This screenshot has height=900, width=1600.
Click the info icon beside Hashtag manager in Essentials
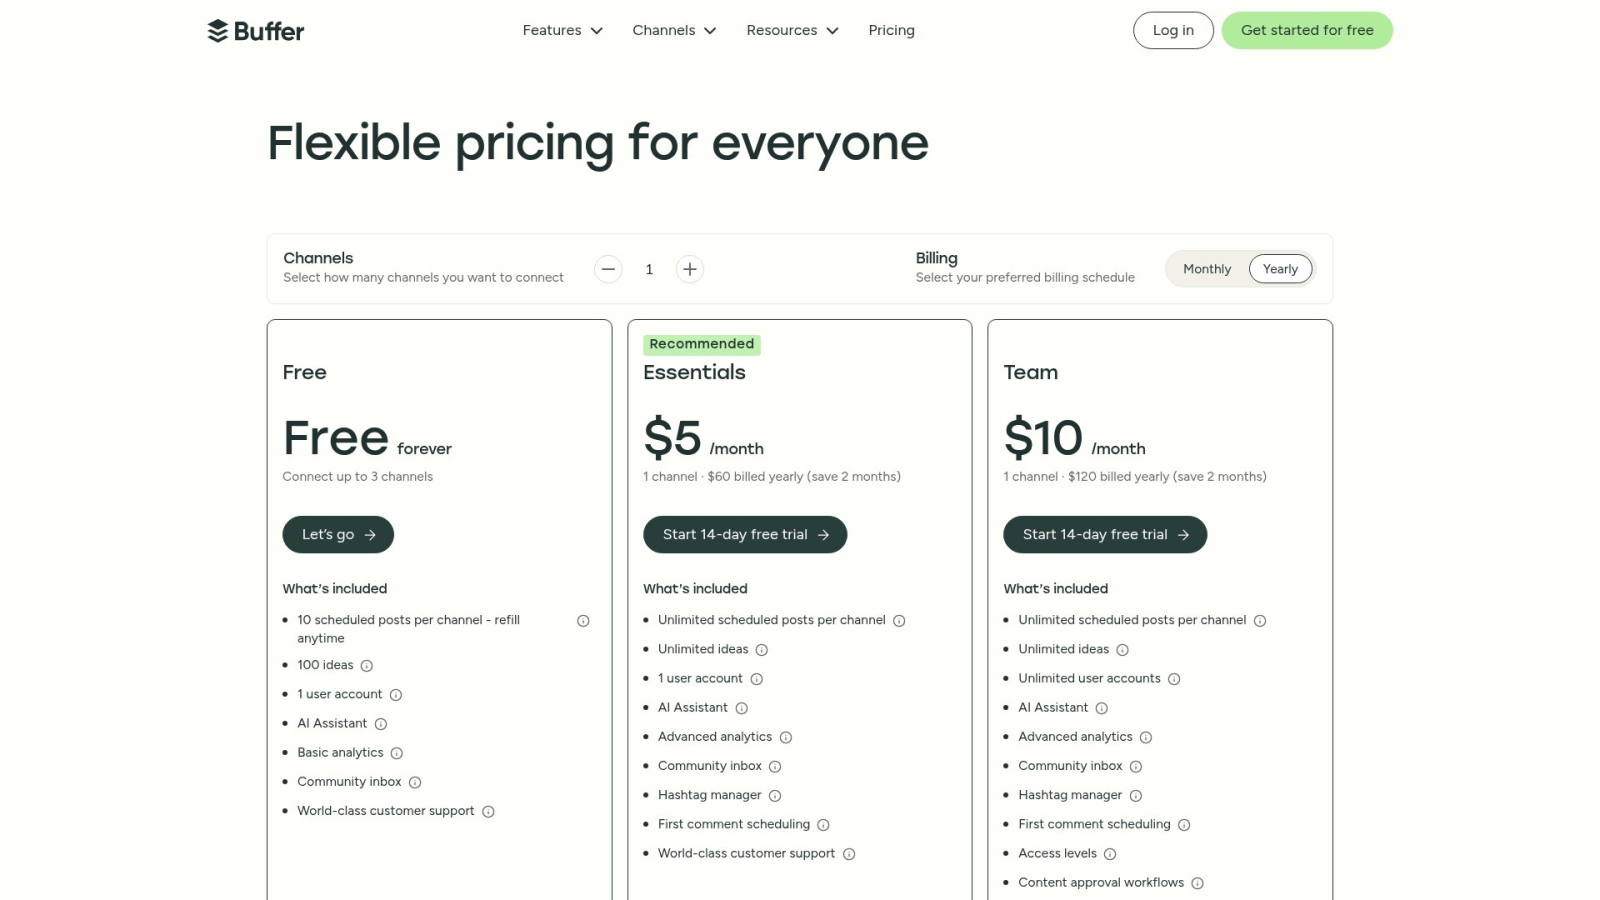click(777, 795)
